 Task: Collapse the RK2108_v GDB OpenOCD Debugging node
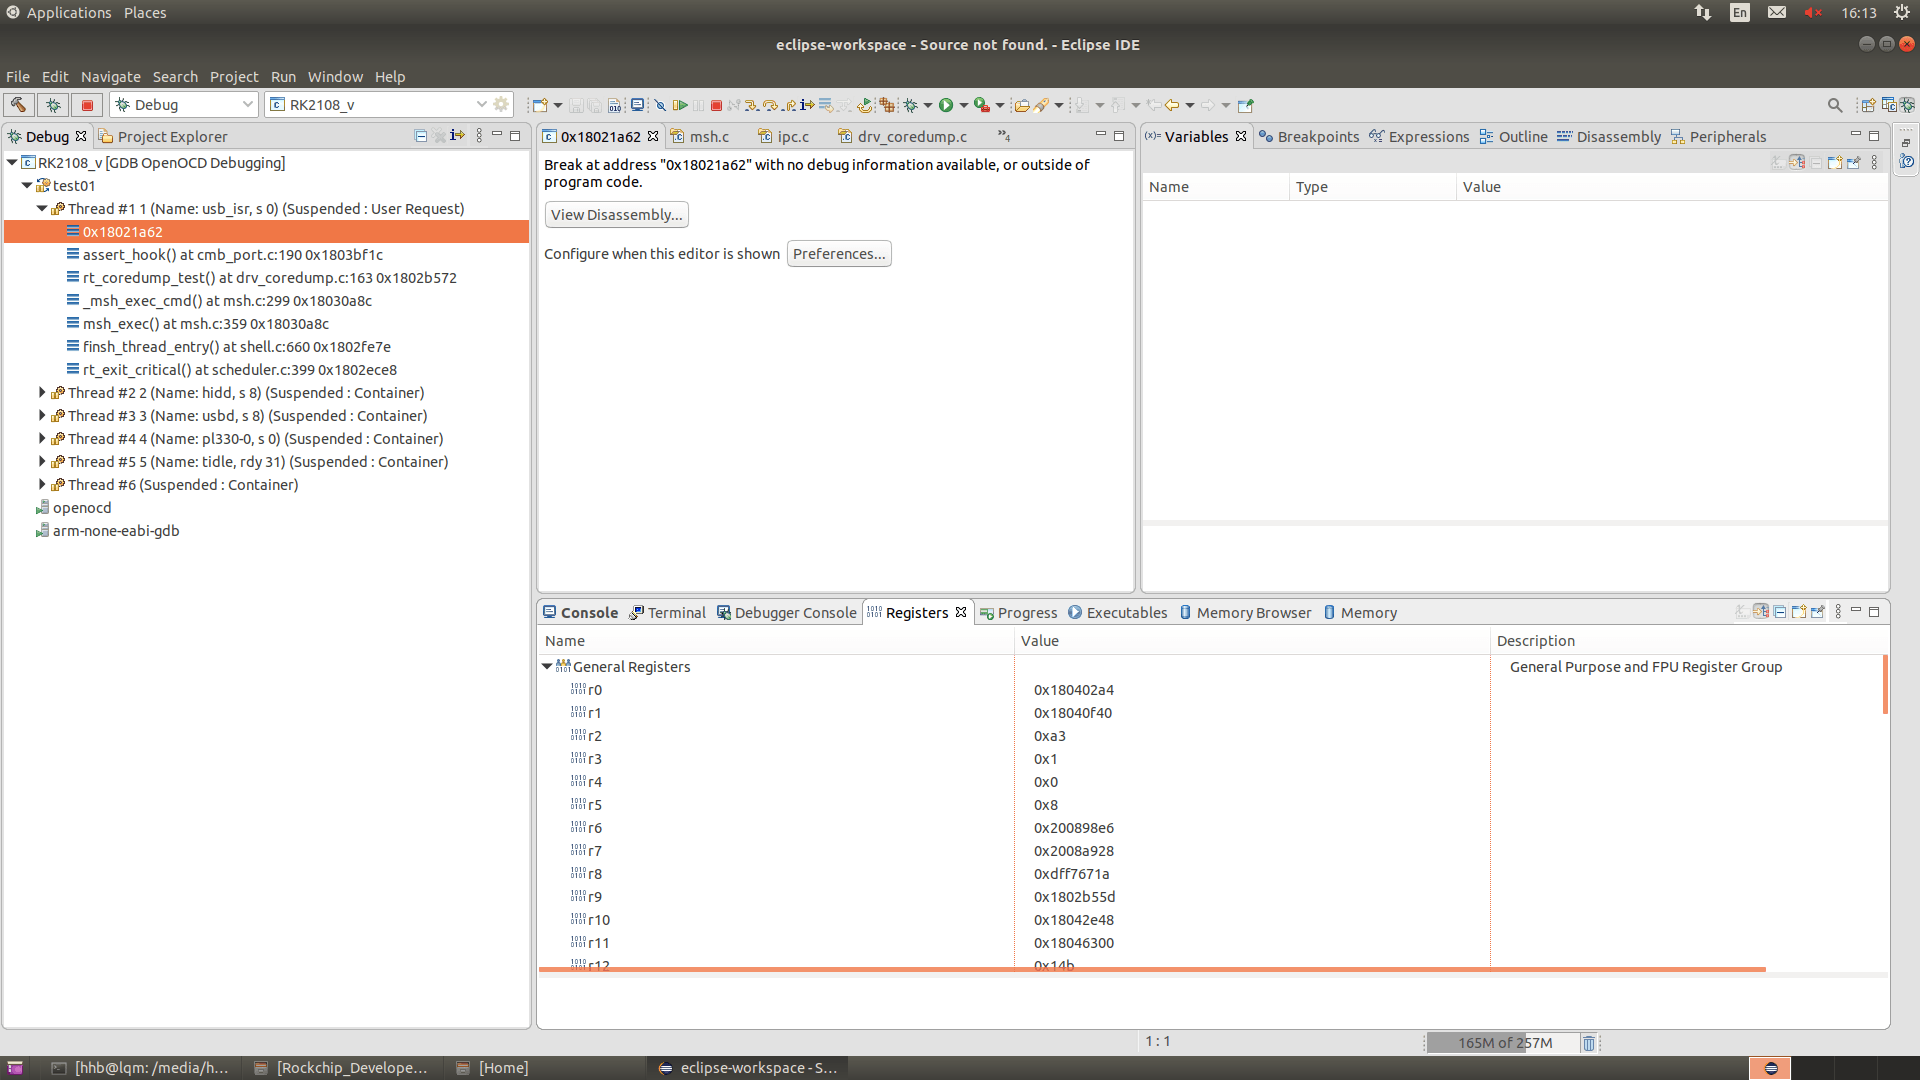(12, 163)
